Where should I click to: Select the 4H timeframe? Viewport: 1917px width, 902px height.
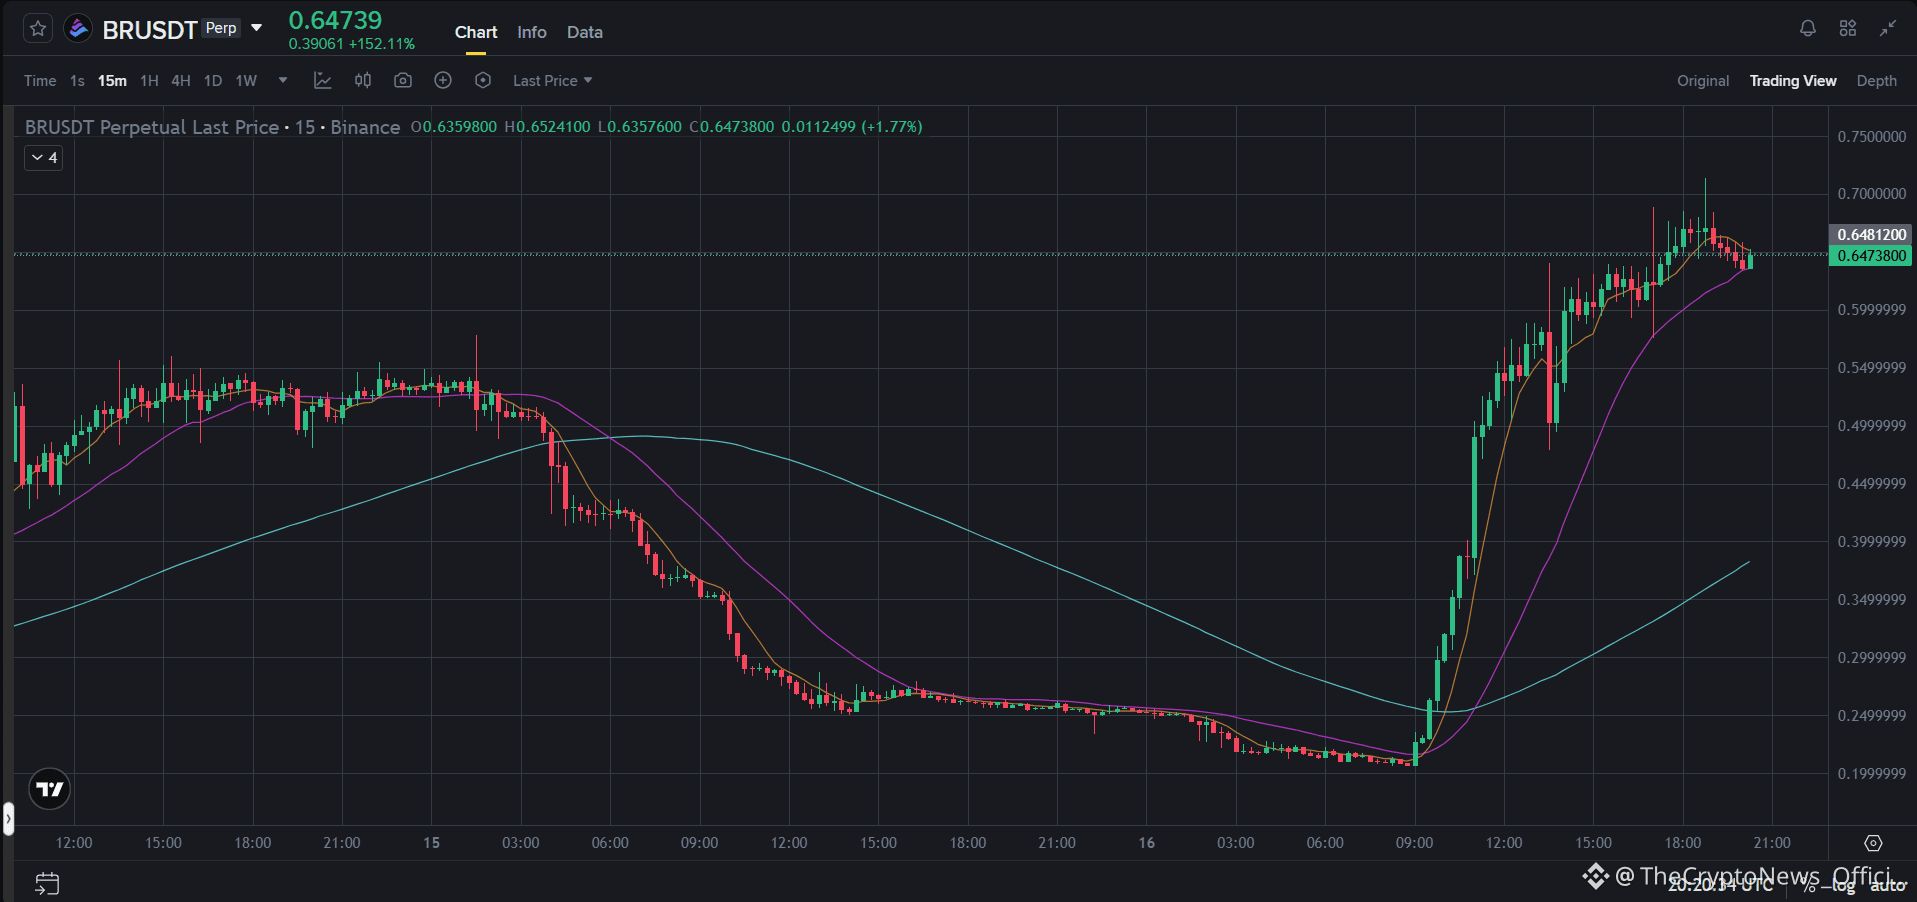pos(180,81)
